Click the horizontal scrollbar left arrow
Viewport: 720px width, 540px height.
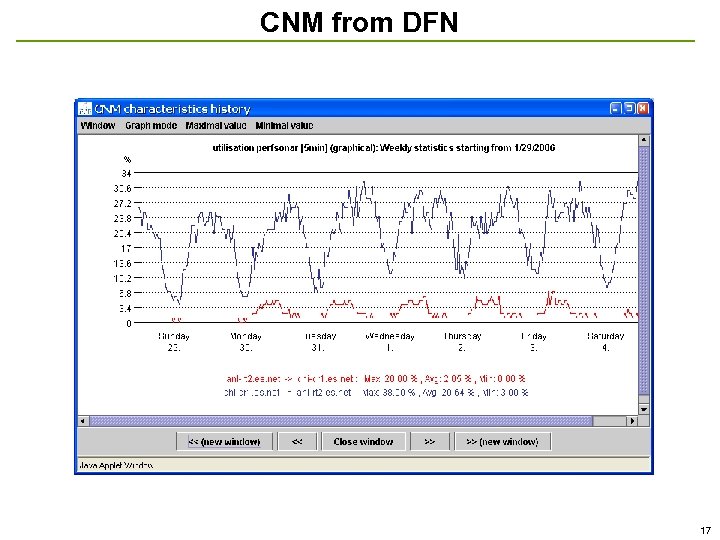(x=83, y=421)
